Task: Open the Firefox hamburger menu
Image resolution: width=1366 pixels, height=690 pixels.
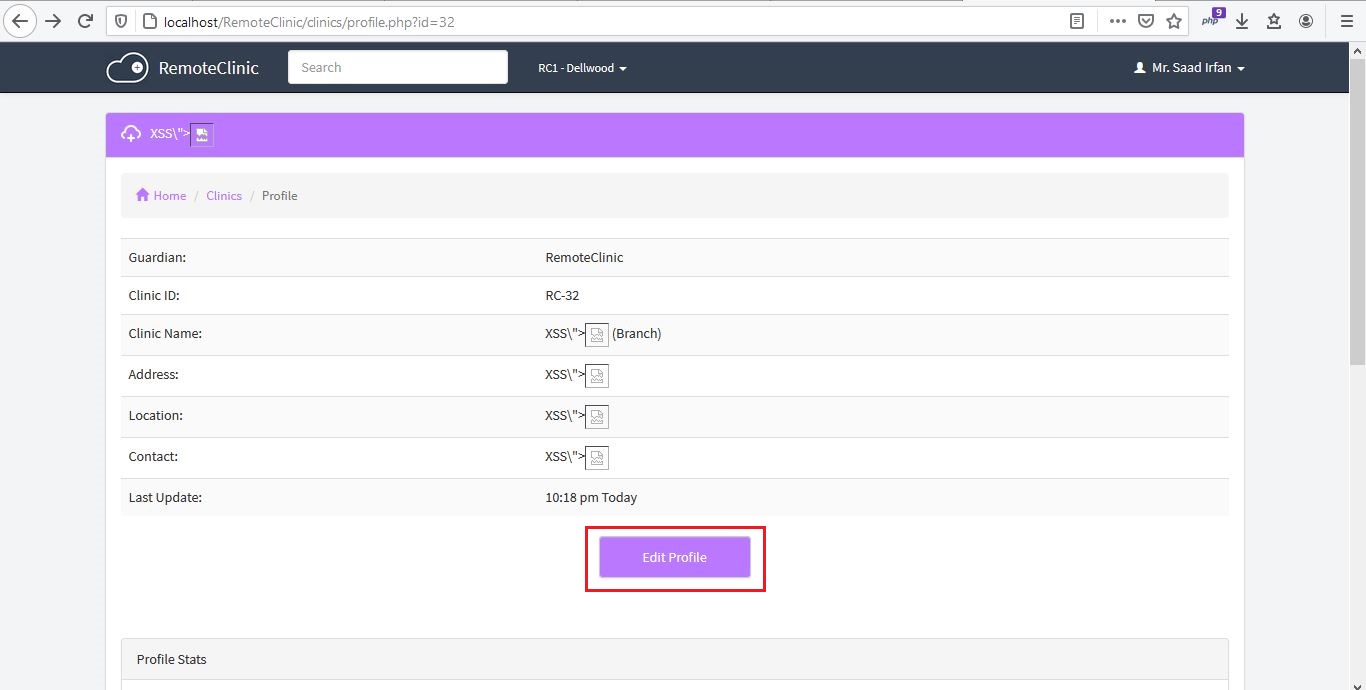Action: [x=1347, y=21]
